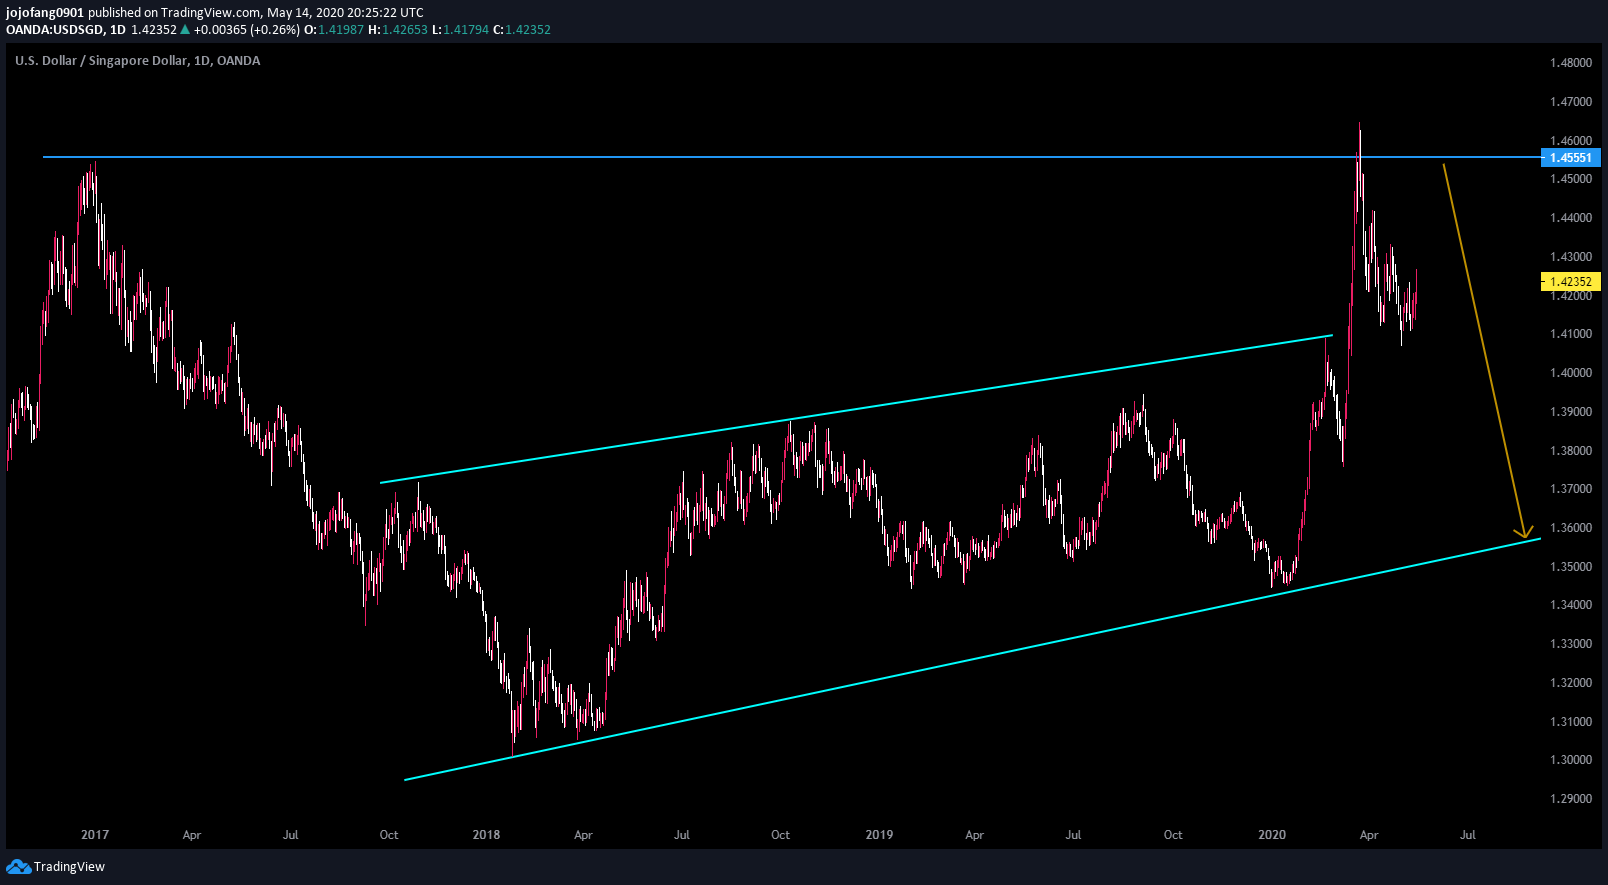Click the 1.36000 price axis label

click(x=1571, y=528)
